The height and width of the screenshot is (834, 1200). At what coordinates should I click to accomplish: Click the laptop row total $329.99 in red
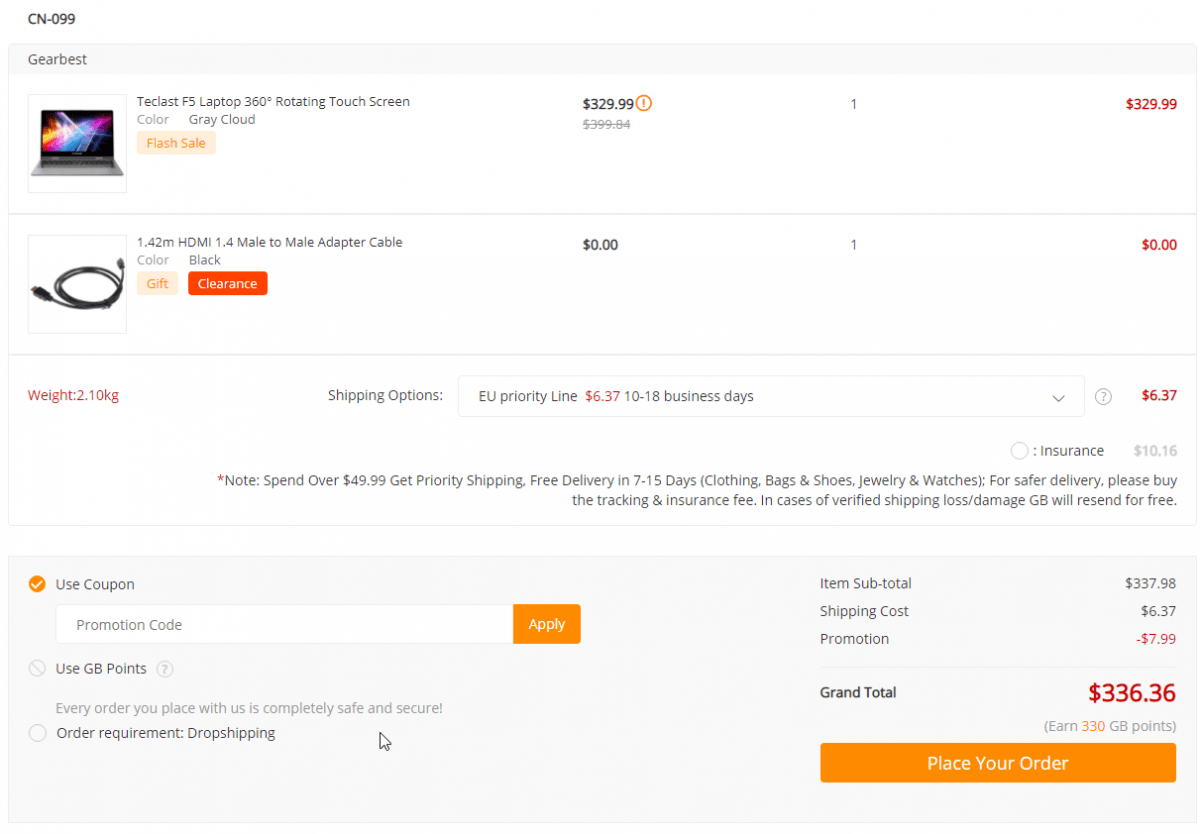pos(1151,104)
